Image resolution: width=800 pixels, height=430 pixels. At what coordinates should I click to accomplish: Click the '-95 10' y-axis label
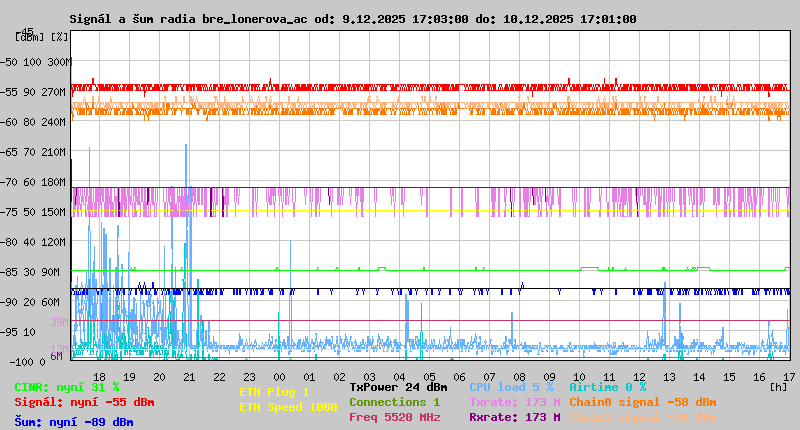coord(17,332)
